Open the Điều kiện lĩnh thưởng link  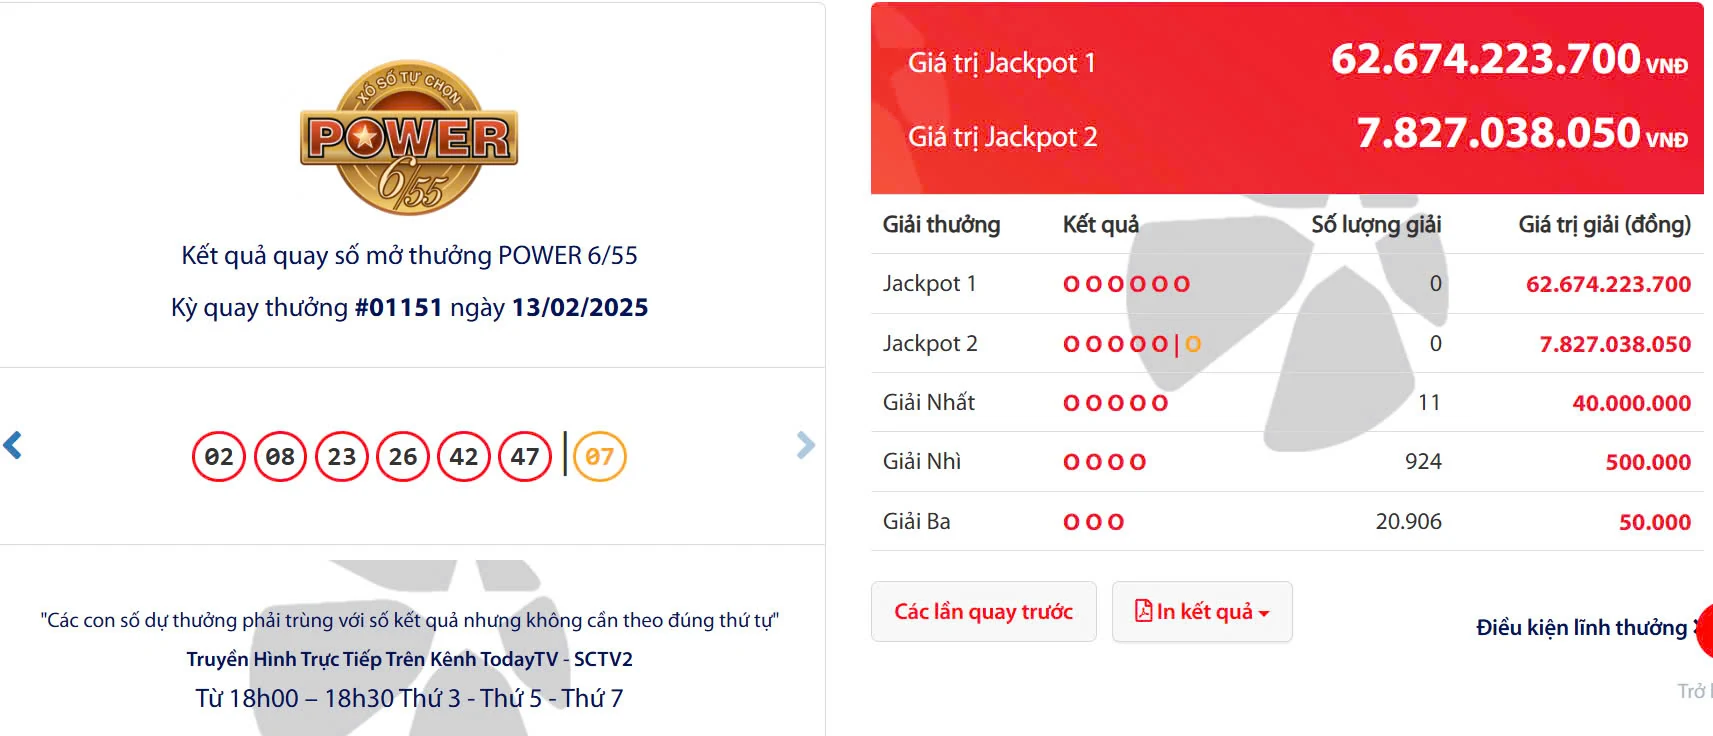coord(1579,627)
